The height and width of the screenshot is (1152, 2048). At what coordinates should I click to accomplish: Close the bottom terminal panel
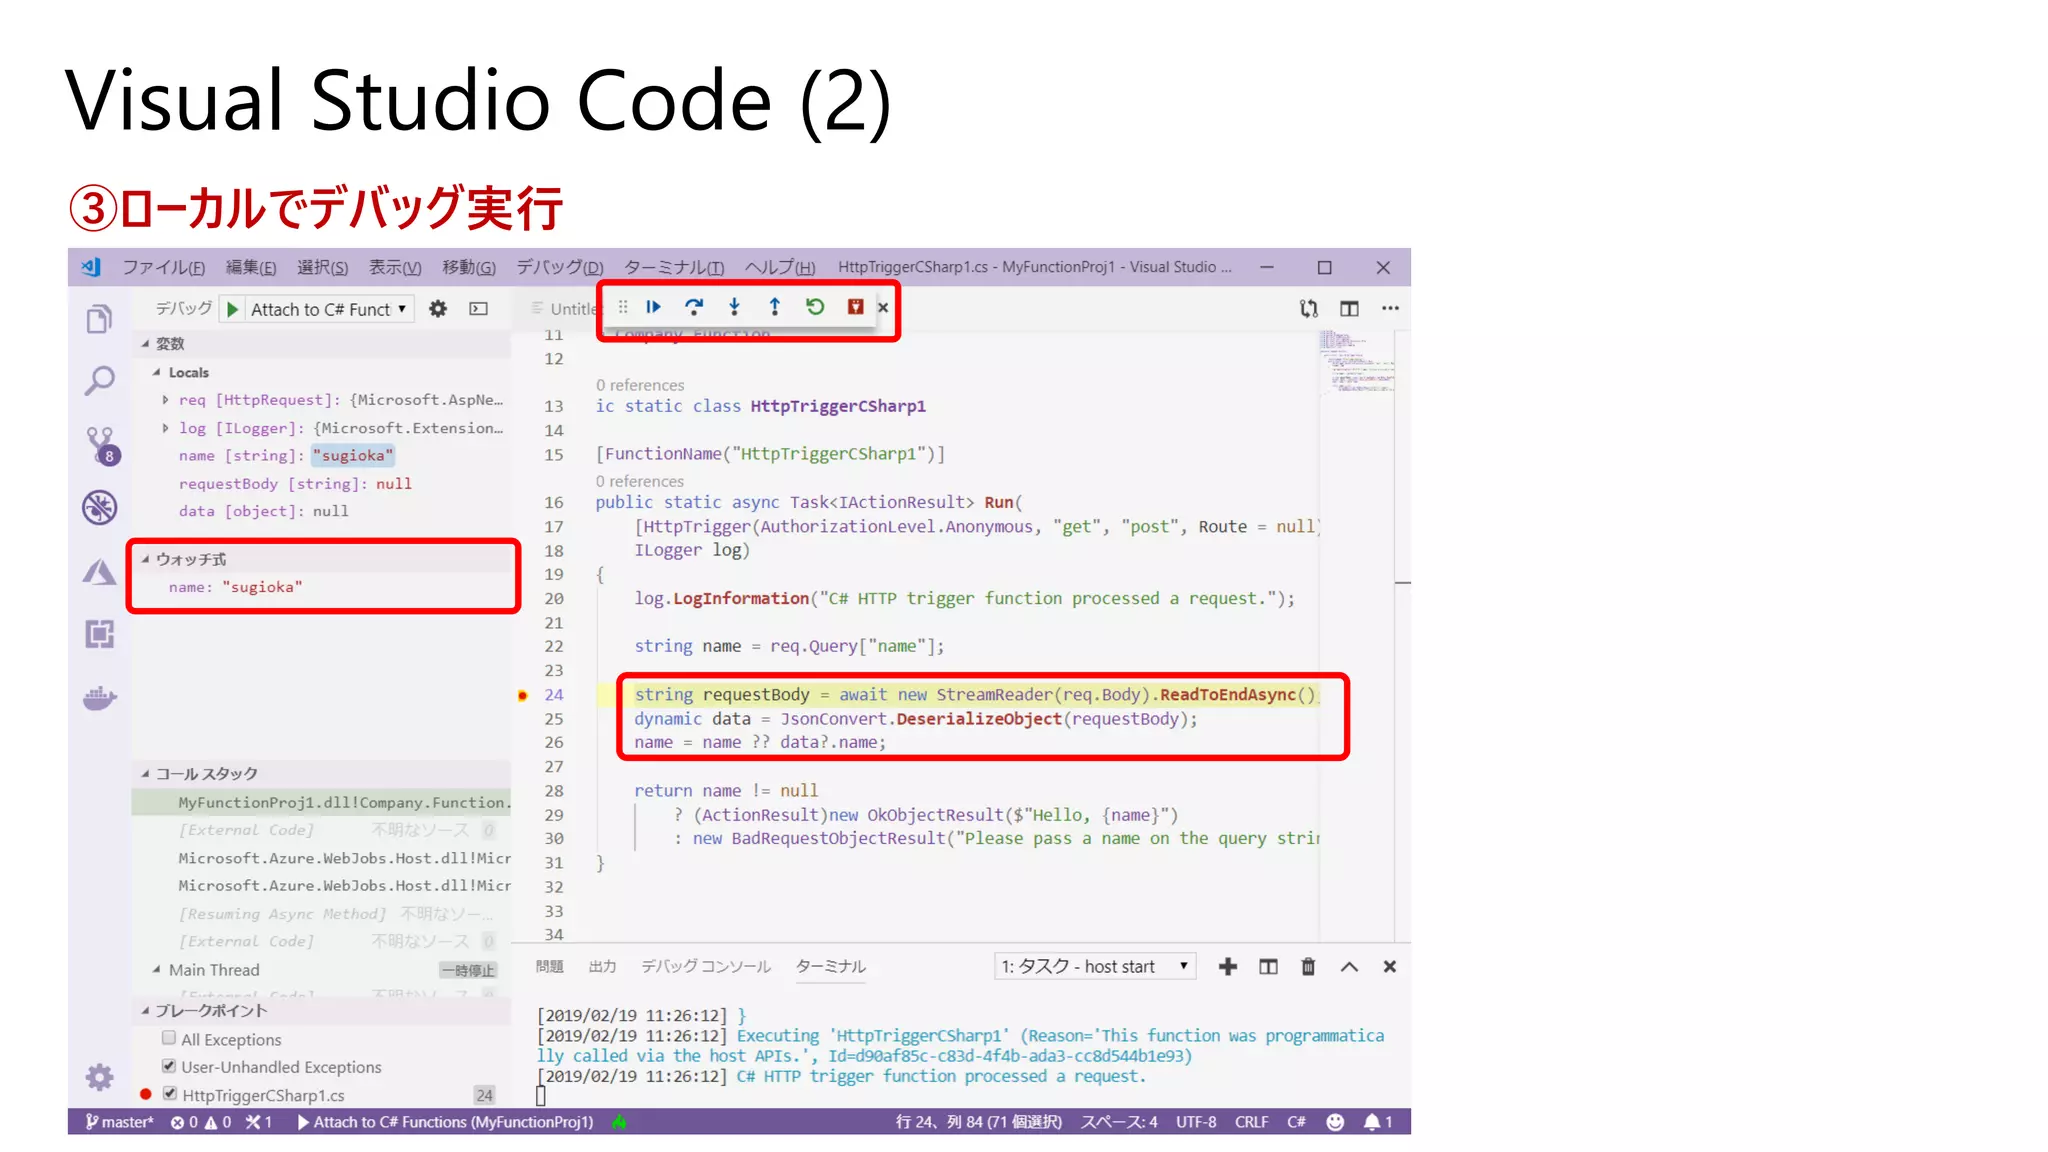click(1389, 967)
